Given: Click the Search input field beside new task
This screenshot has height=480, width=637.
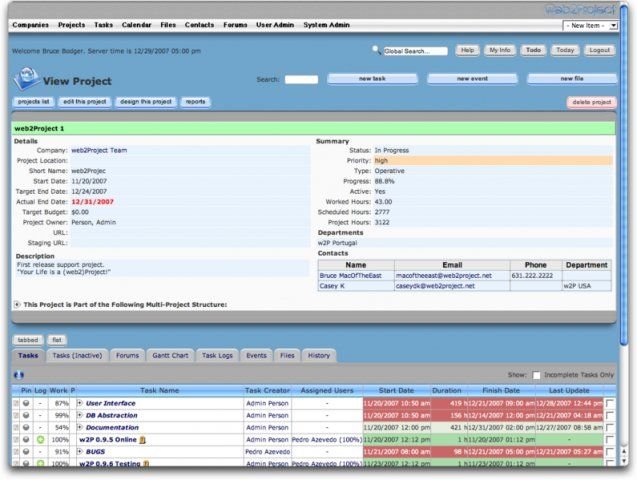Looking at the screenshot, I should tap(301, 79).
